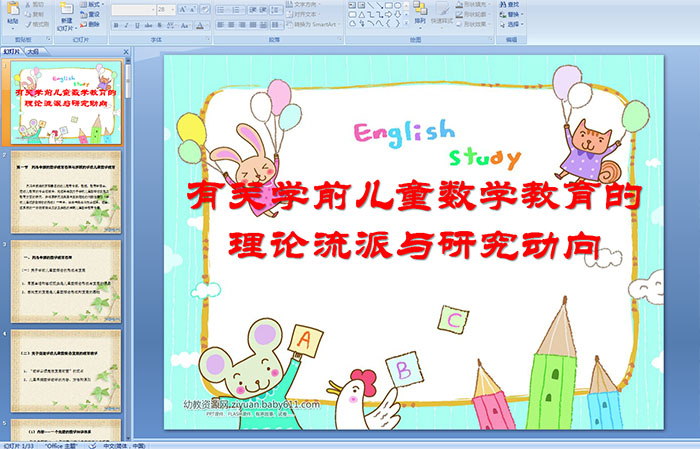The height and width of the screenshot is (449, 700).
Task: Open Shape Effects (形状效果)
Action: click(474, 24)
